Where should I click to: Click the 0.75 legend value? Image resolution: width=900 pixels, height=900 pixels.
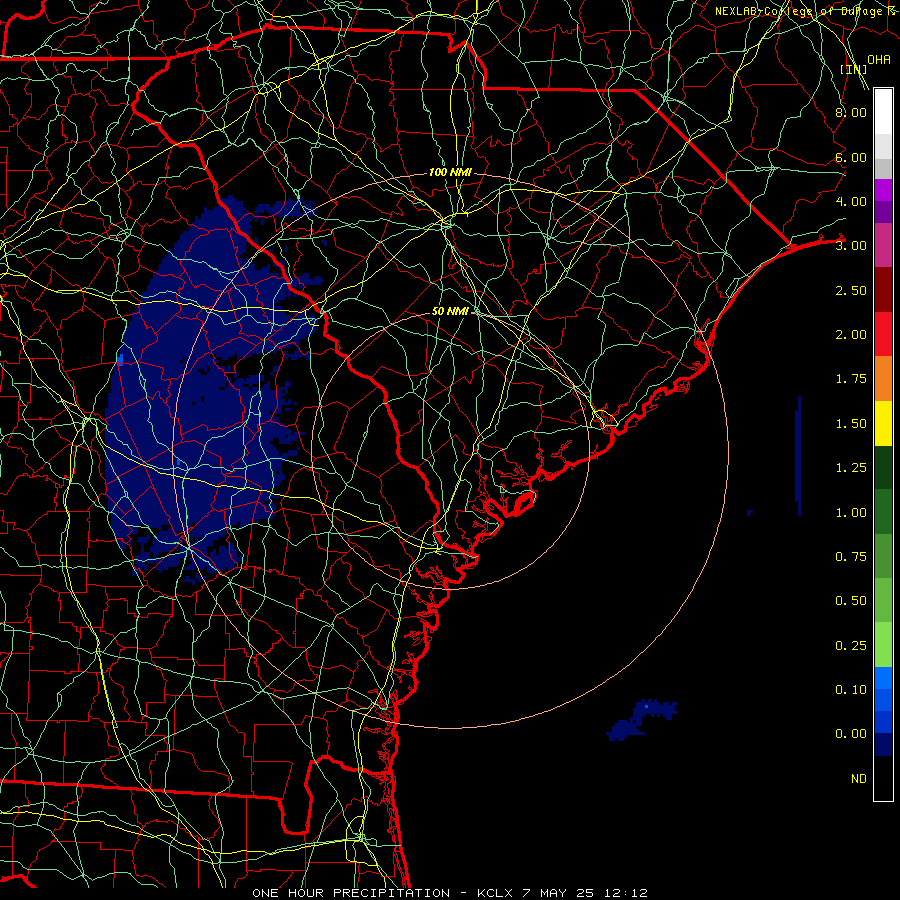click(851, 557)
